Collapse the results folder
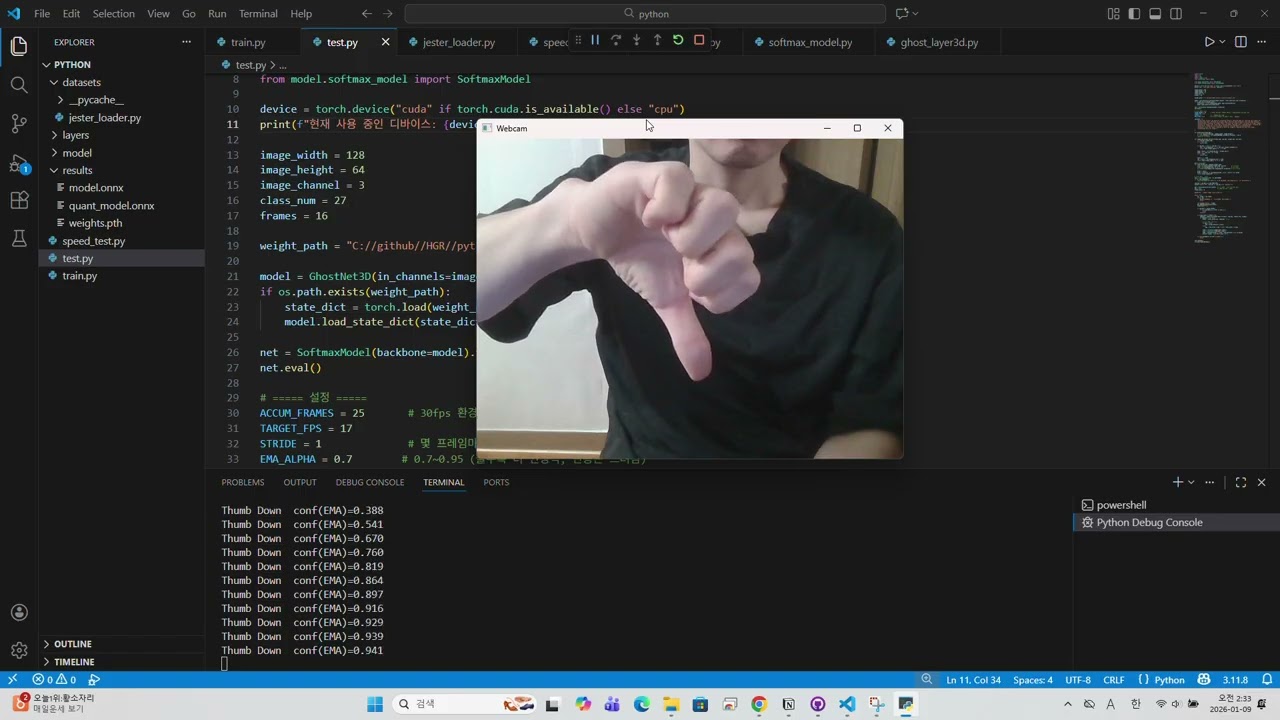Image resolution: width=1280 pixels, height=720 pixels. (77, 170)
